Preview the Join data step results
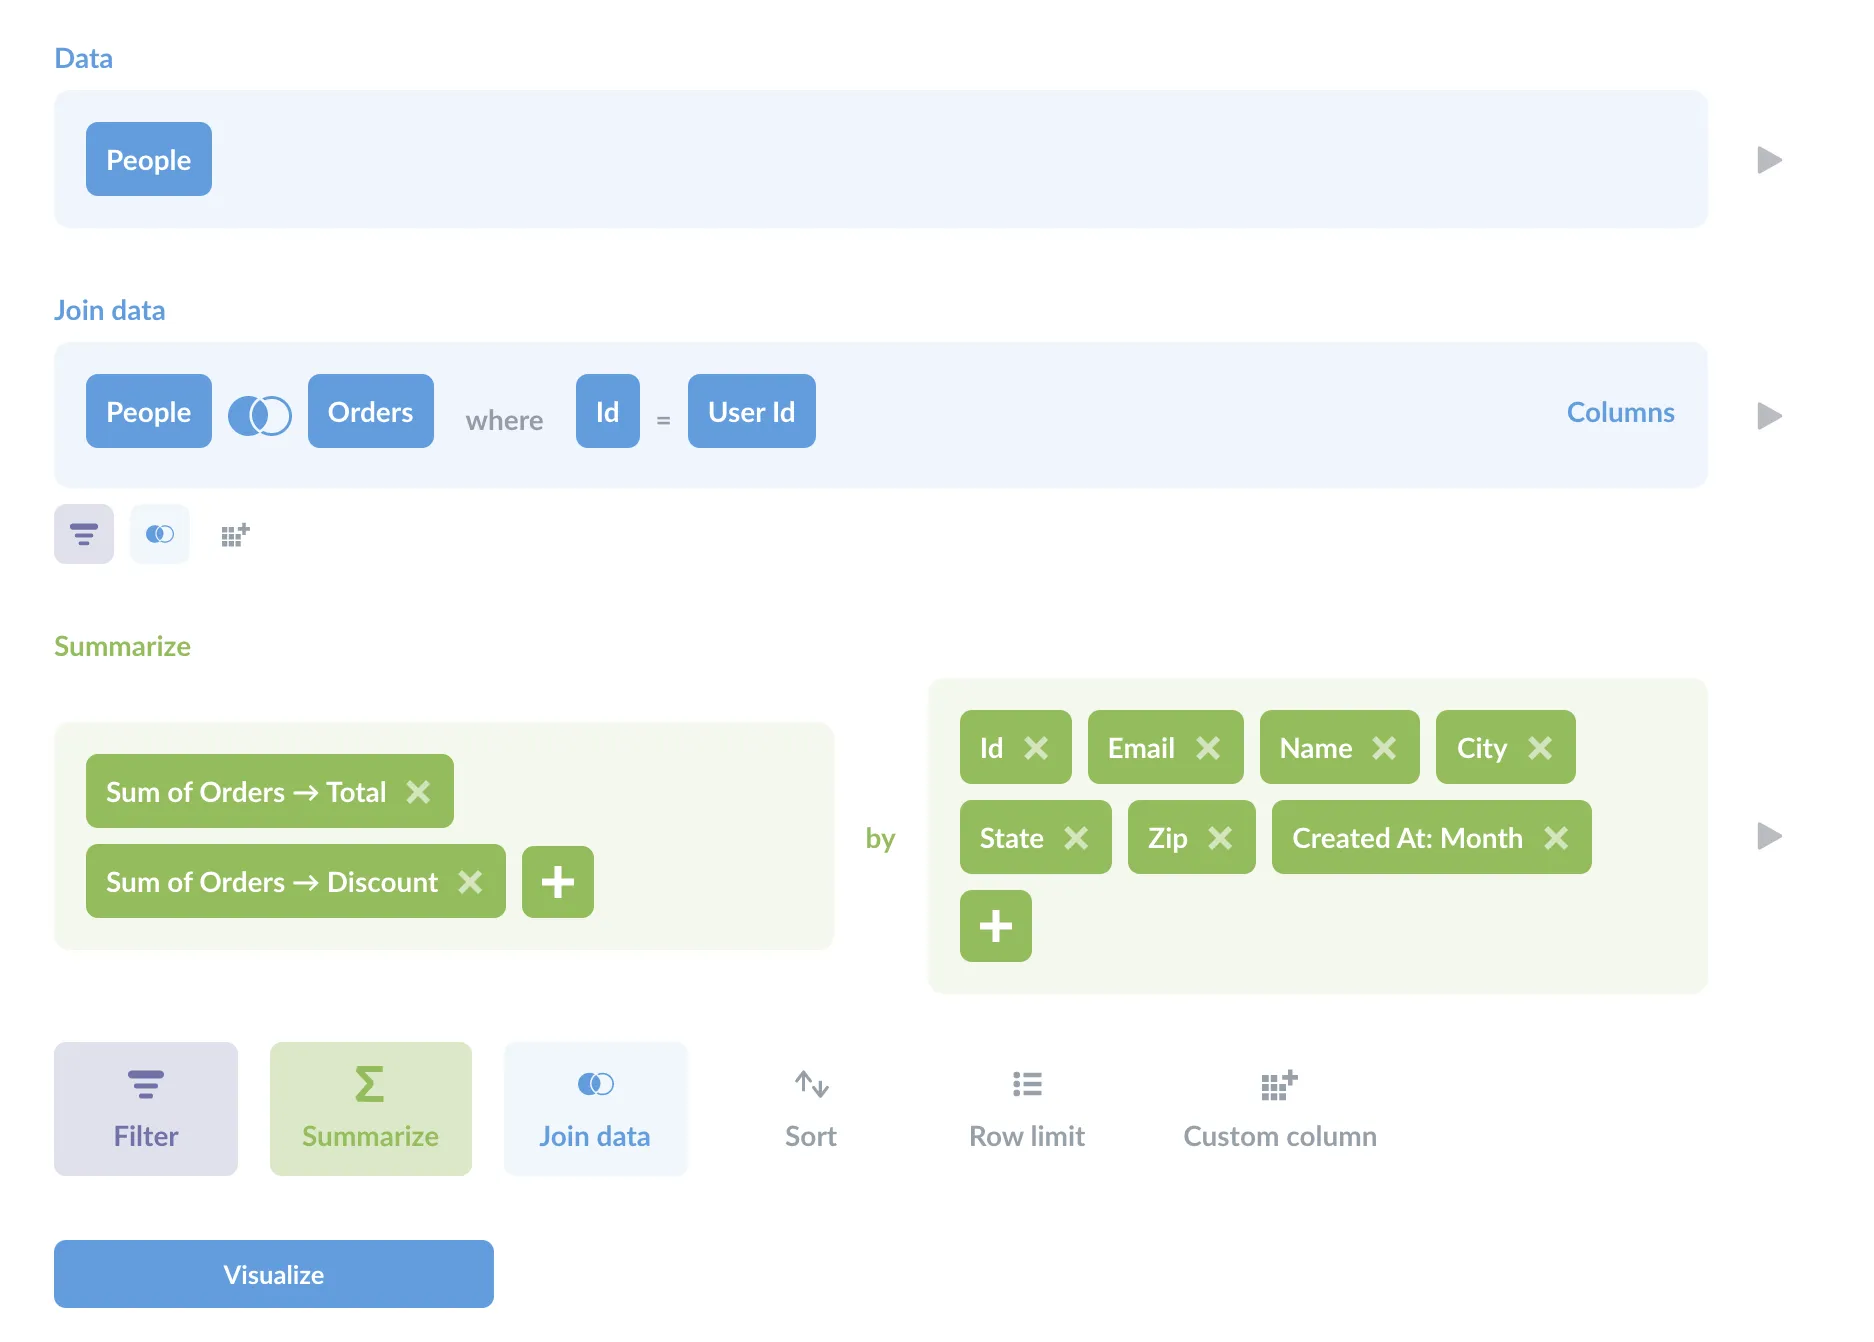The height and width of the screenshot is (1342, 1874). click(1769, 416)
